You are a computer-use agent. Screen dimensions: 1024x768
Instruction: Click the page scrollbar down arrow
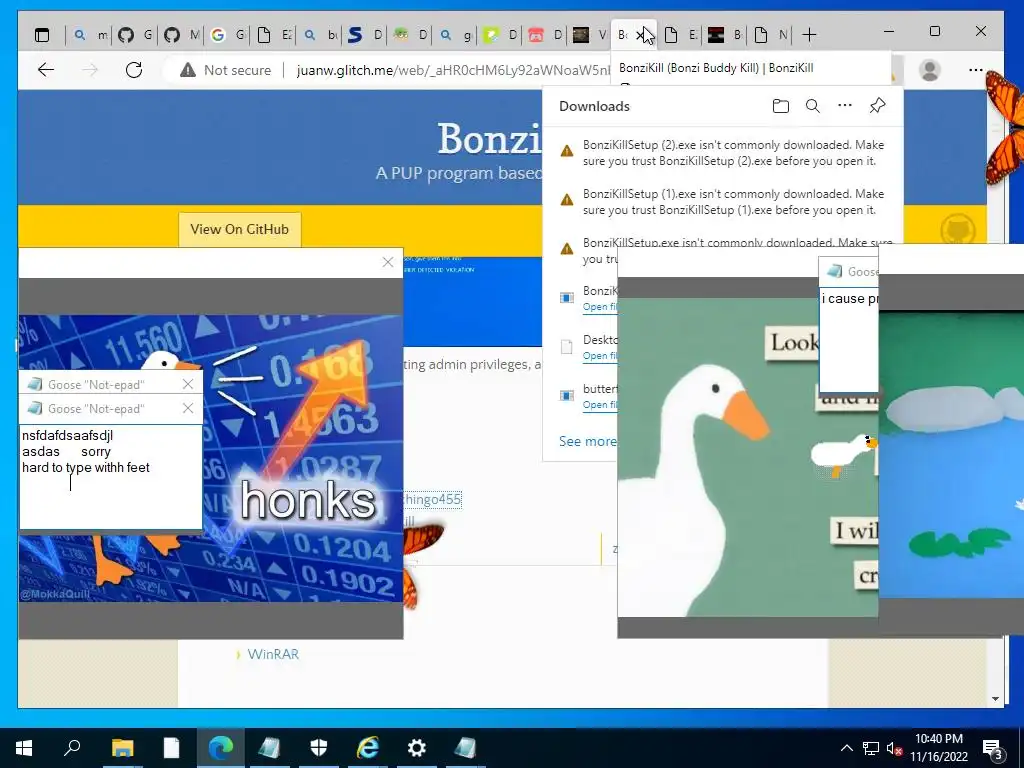pos(995,699)
